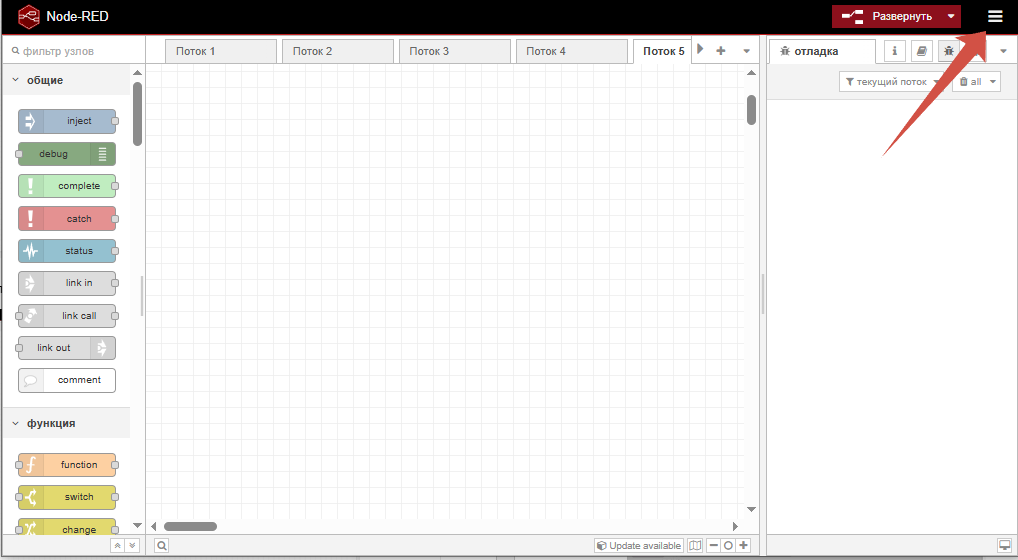The height and width of the screenshot is (560, 1018).
Task: Open deploy options dropdown arrow
Action: pos(951,16)
